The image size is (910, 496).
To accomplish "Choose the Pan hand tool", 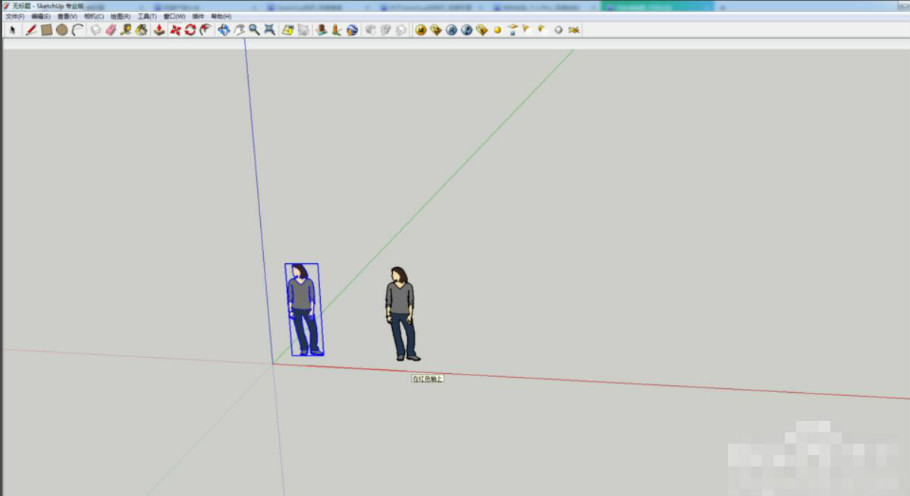I will pos(239,30).
